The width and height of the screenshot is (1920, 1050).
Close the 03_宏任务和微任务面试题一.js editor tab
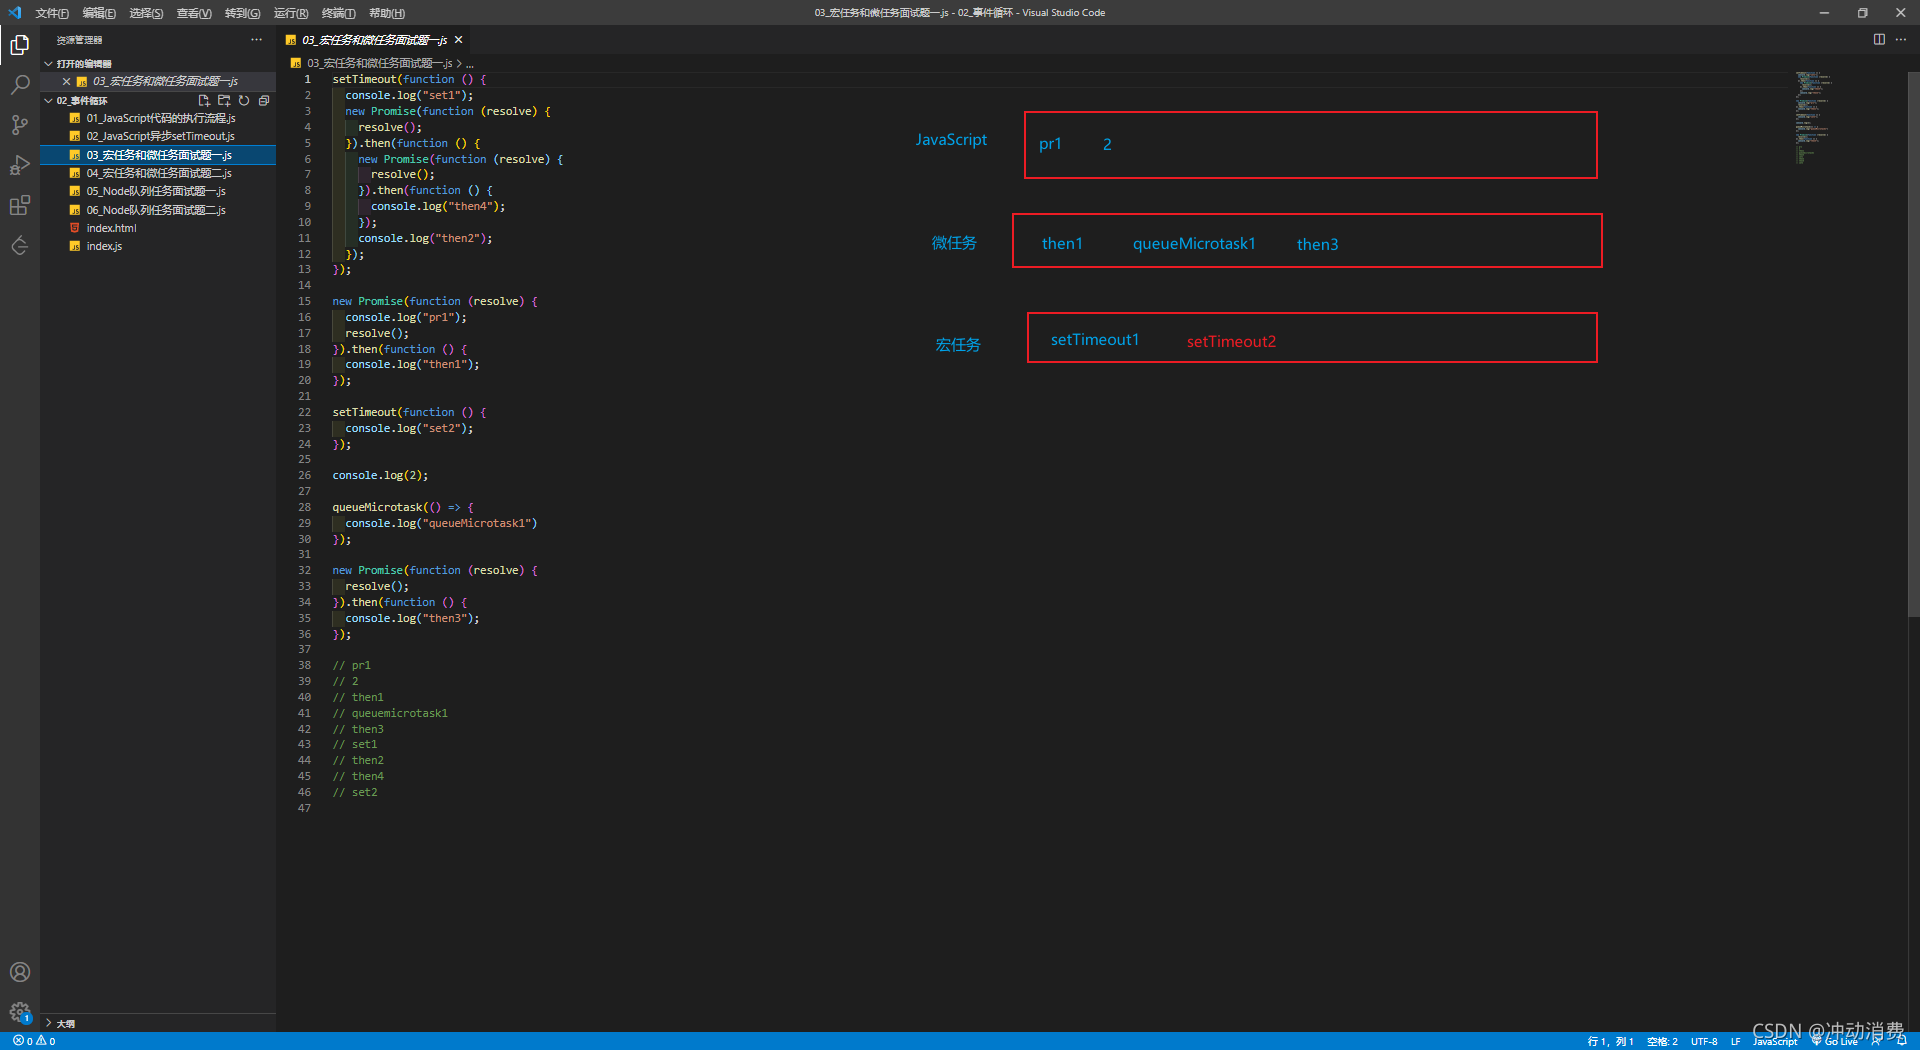(459, 40)
